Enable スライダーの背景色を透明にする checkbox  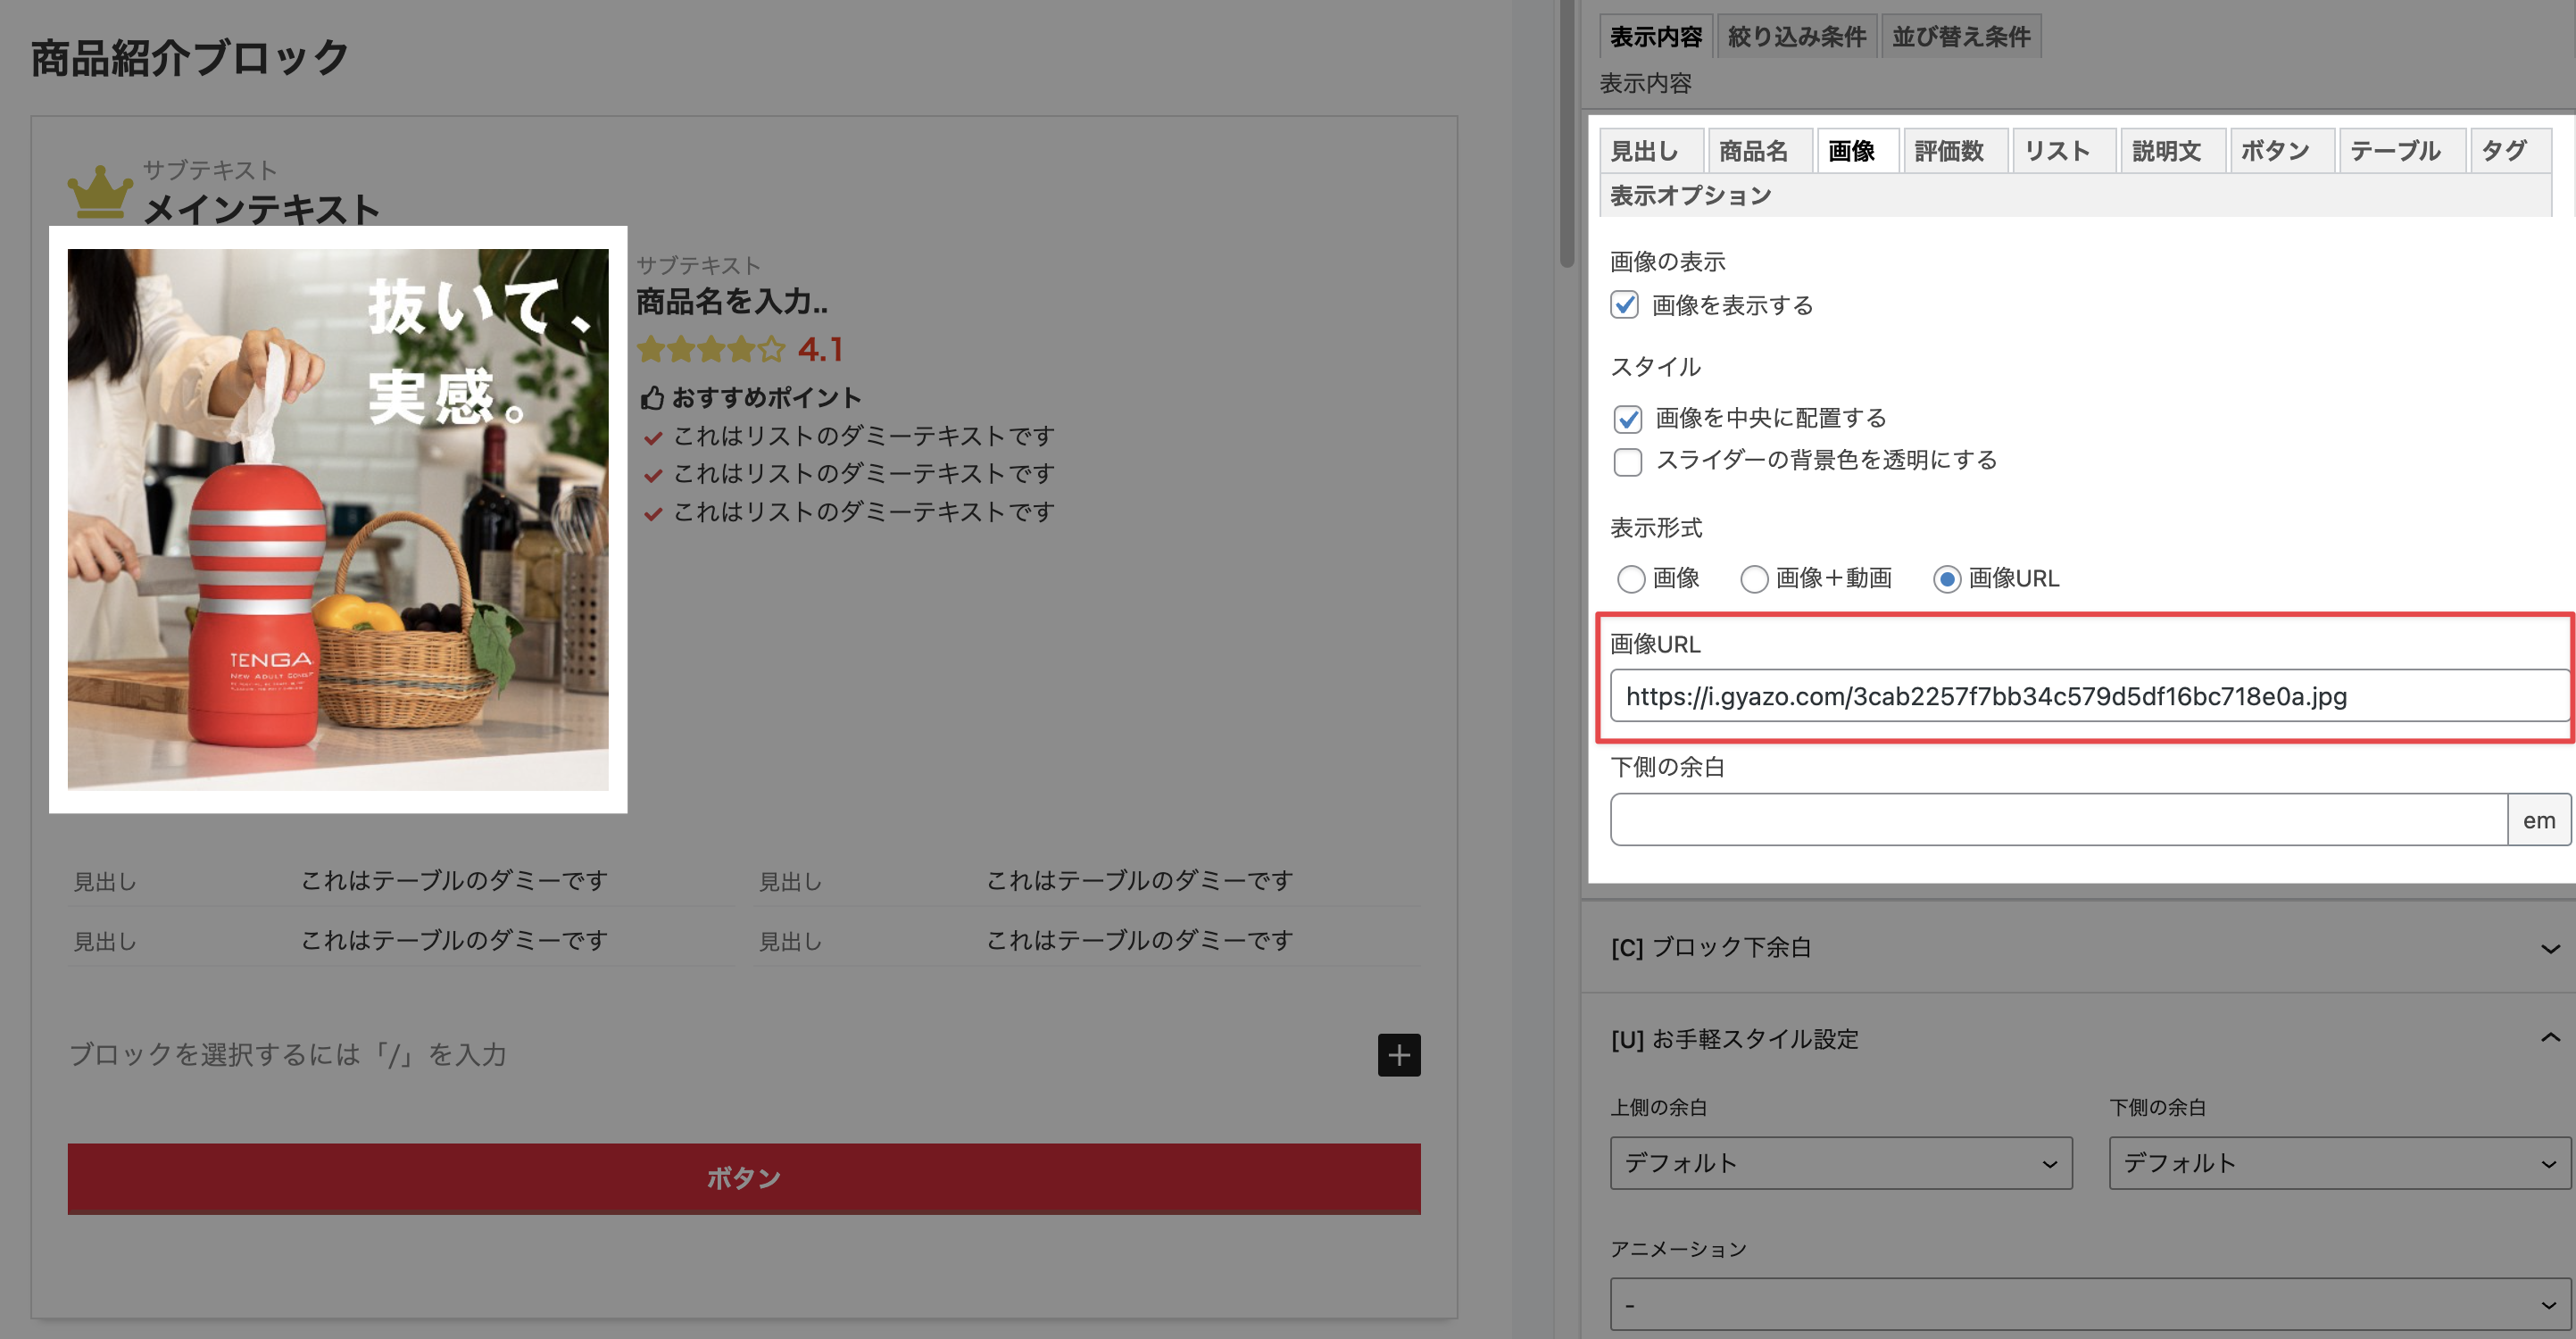(x=1628, y=462)
